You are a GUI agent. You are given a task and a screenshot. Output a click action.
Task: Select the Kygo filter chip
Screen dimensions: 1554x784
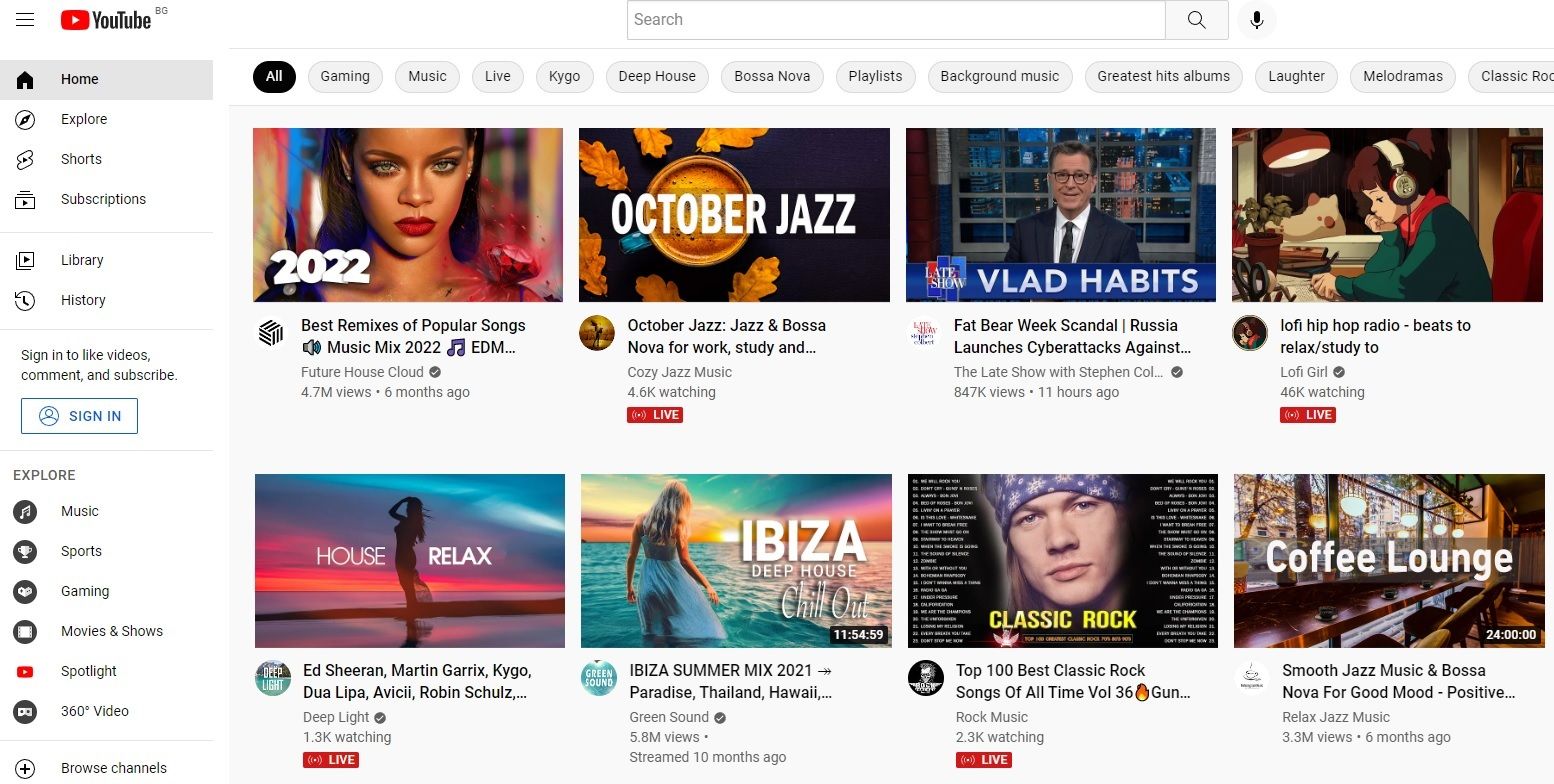pos(565,77)
